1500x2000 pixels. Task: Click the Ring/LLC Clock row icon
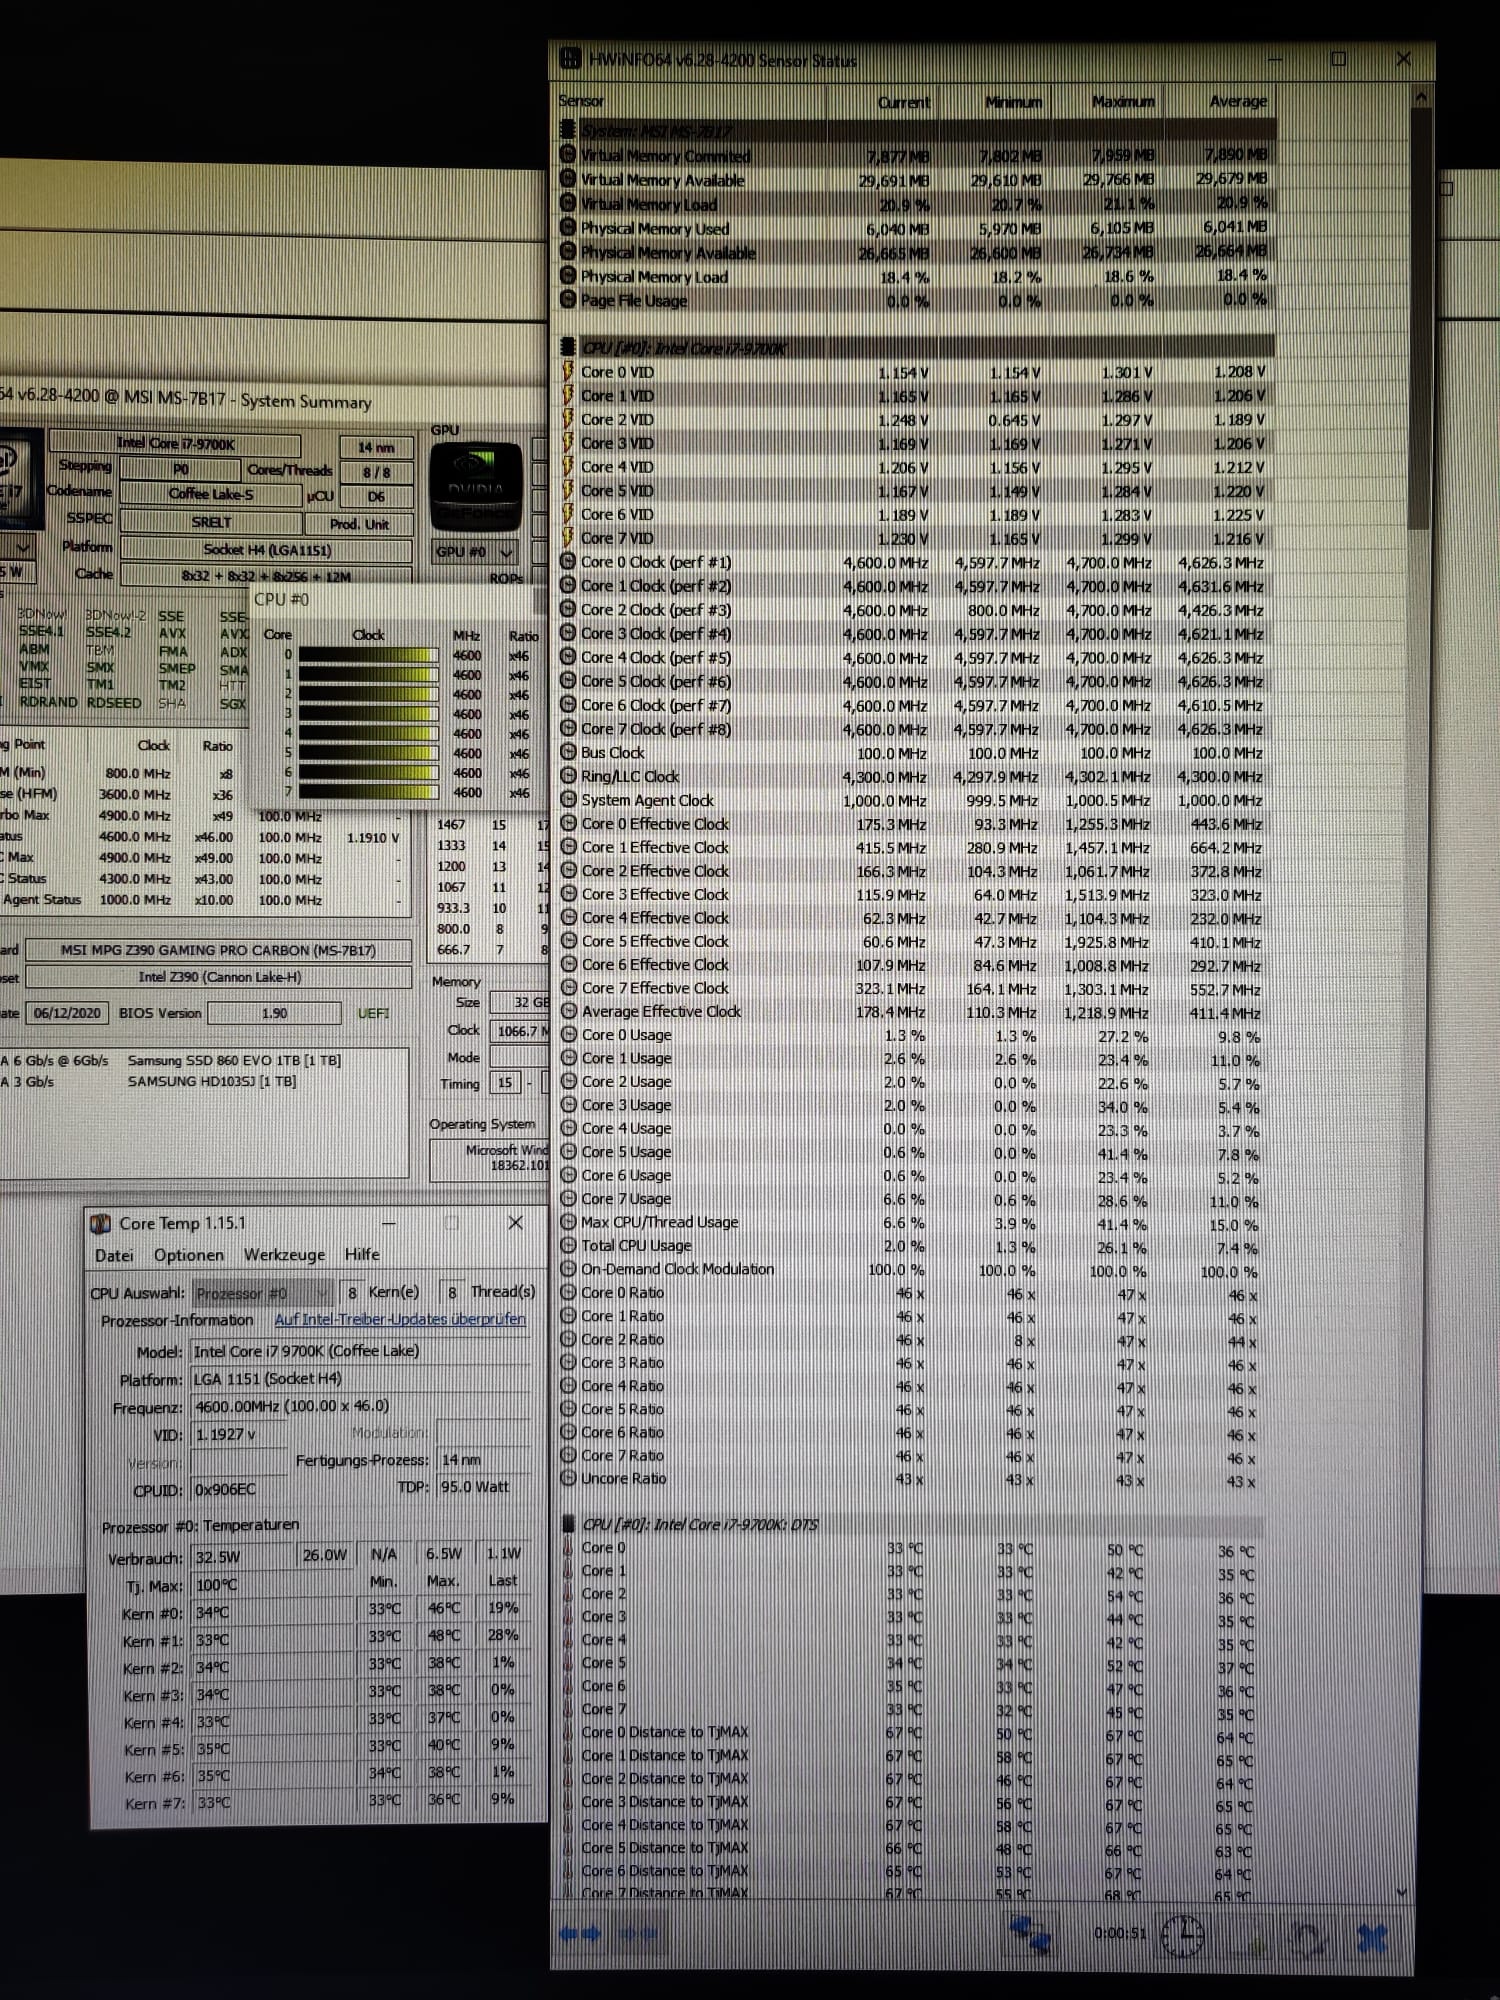(568, 776)
